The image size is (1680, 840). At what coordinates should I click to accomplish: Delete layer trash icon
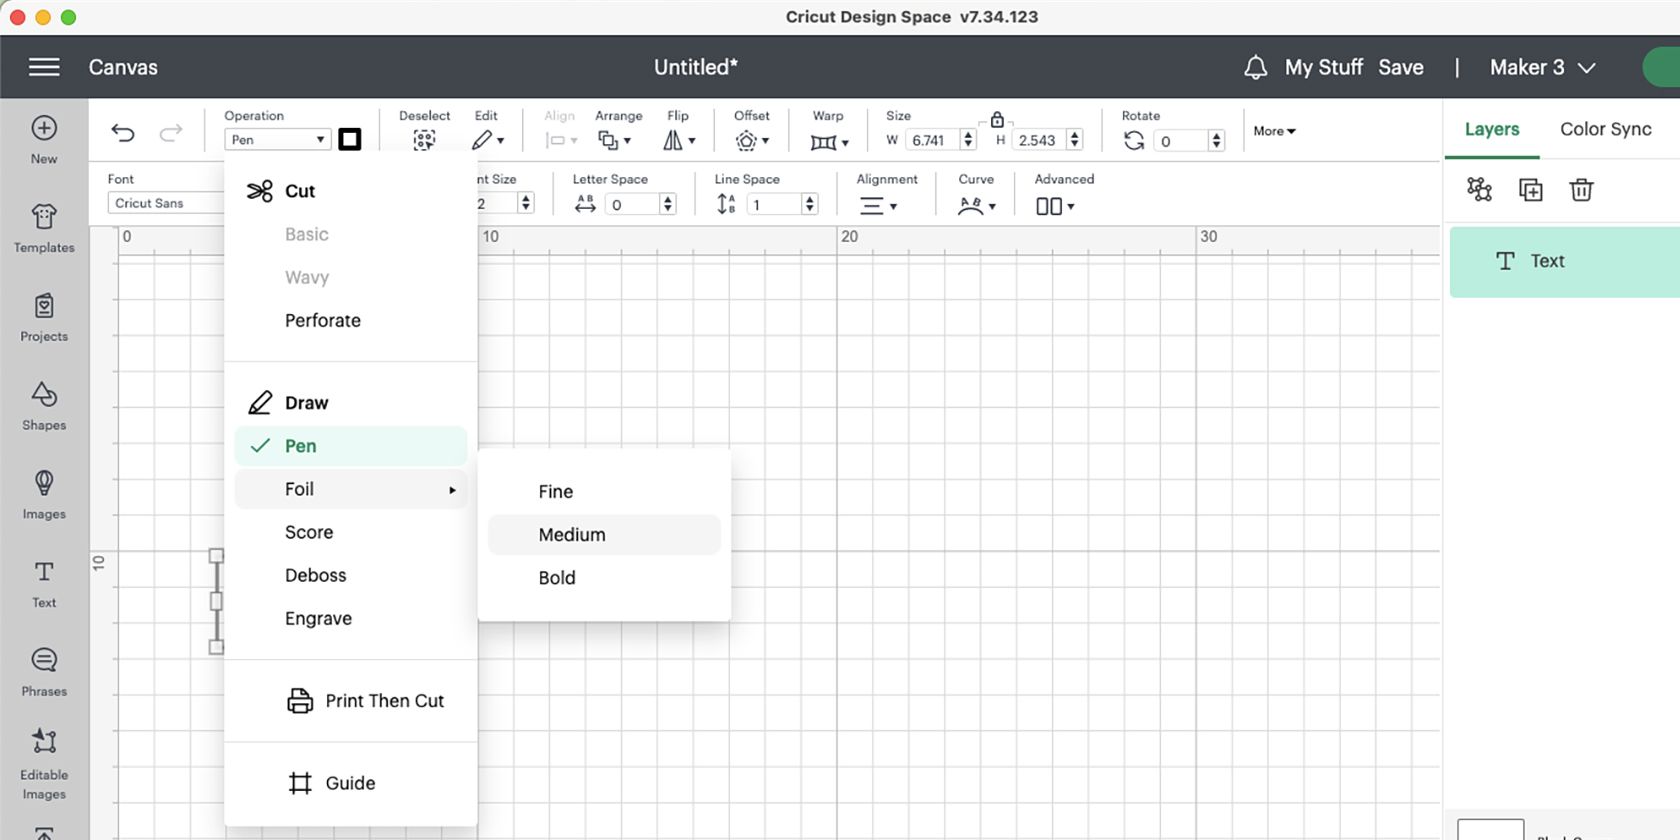(1581, 189)
